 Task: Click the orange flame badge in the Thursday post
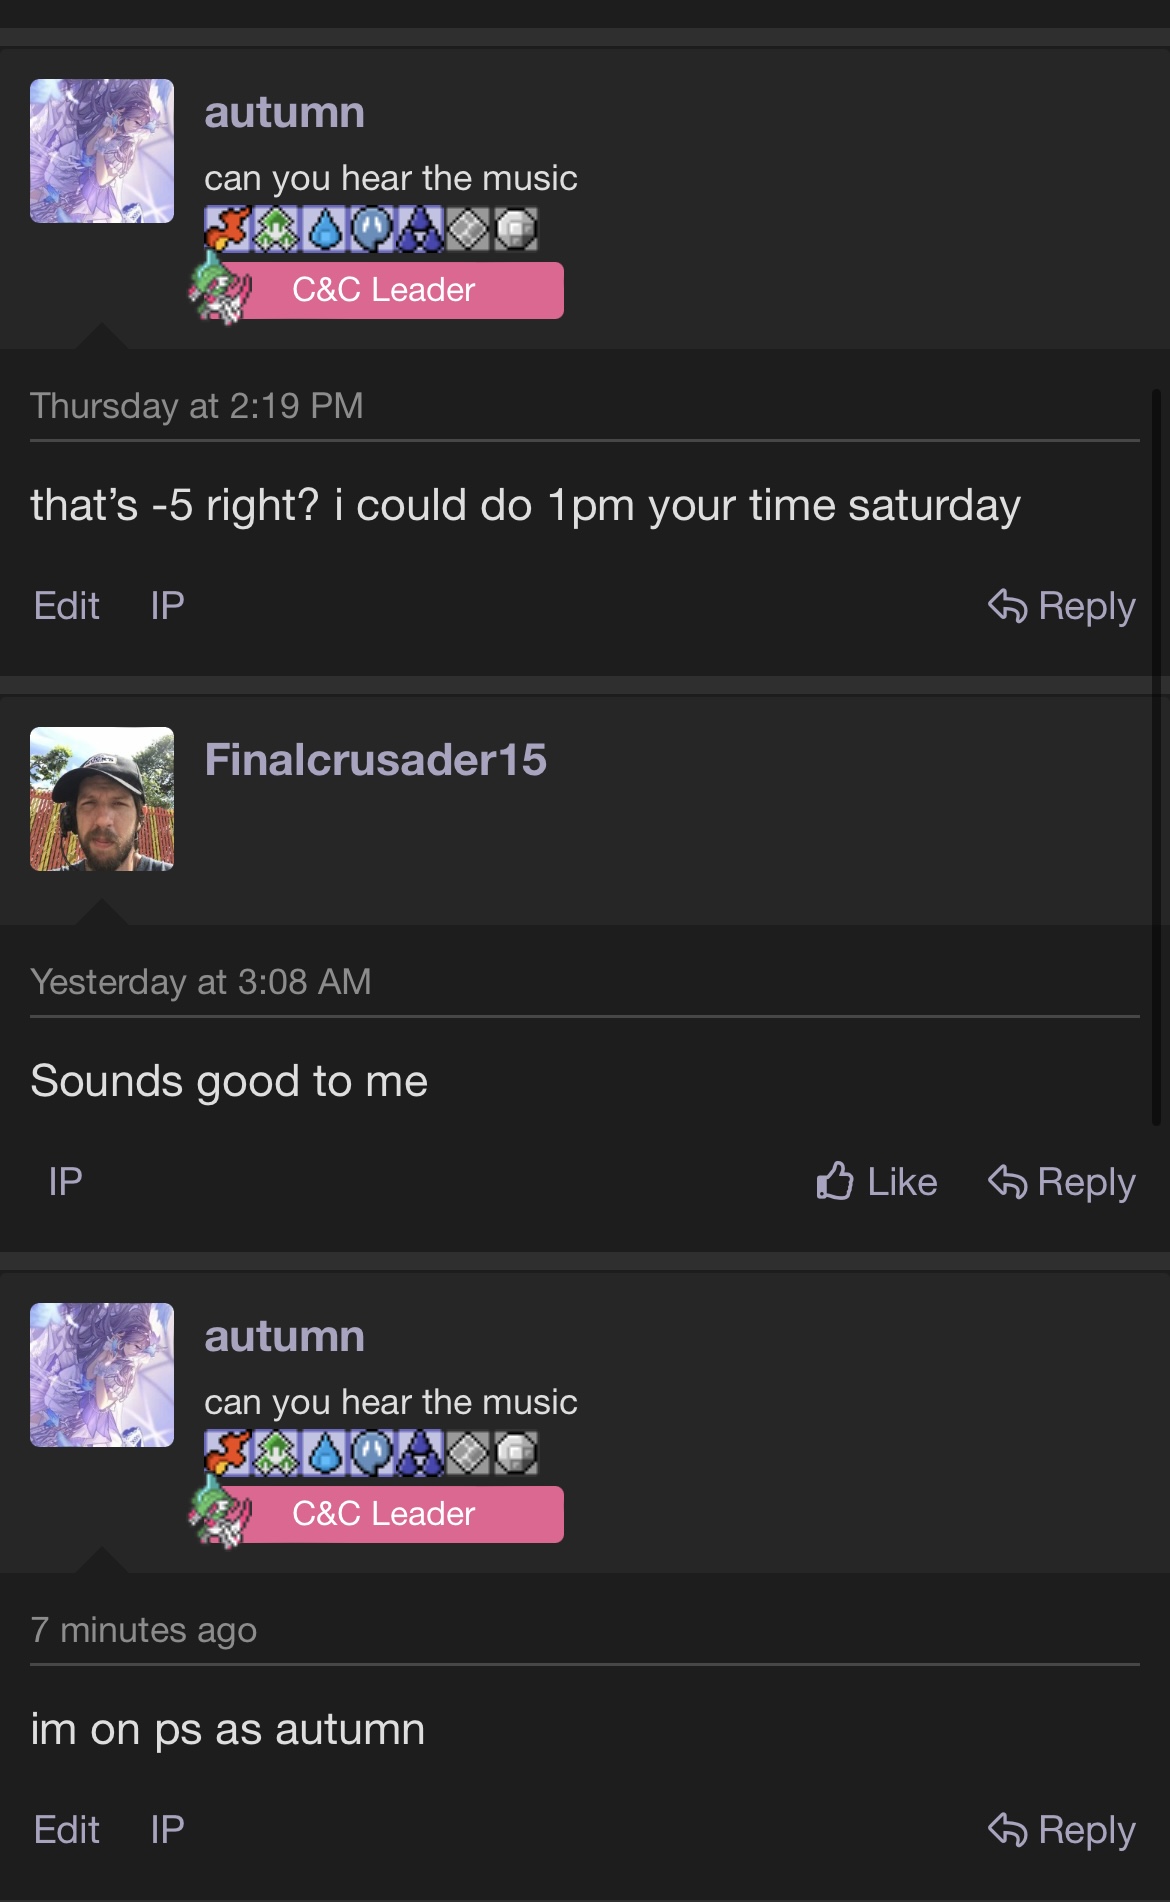pos(228,229)
